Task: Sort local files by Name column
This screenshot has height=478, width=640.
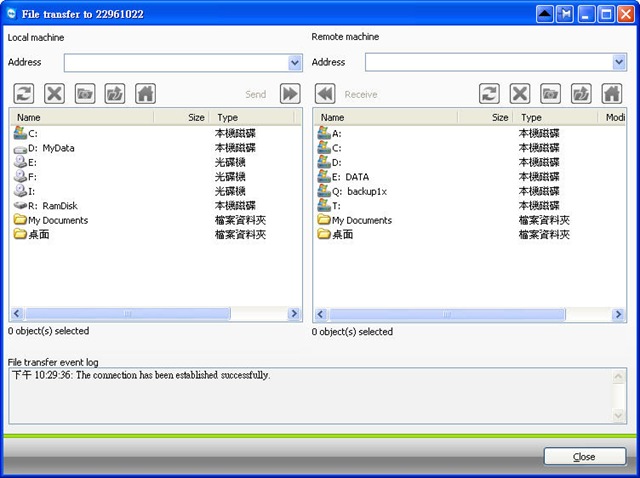Action: tap(90, 117)
